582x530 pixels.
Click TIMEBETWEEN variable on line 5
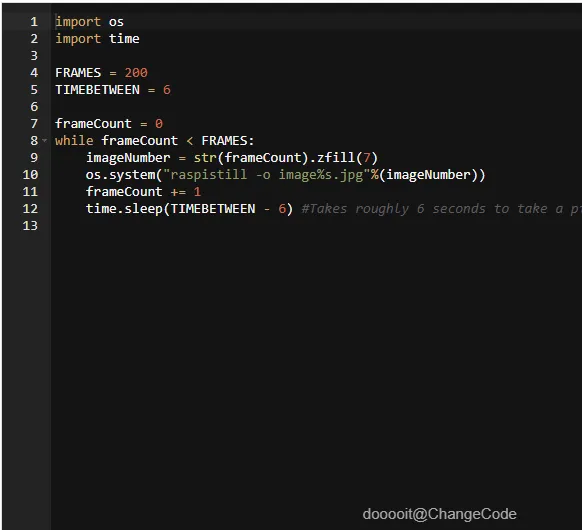(x=97, y=90)
